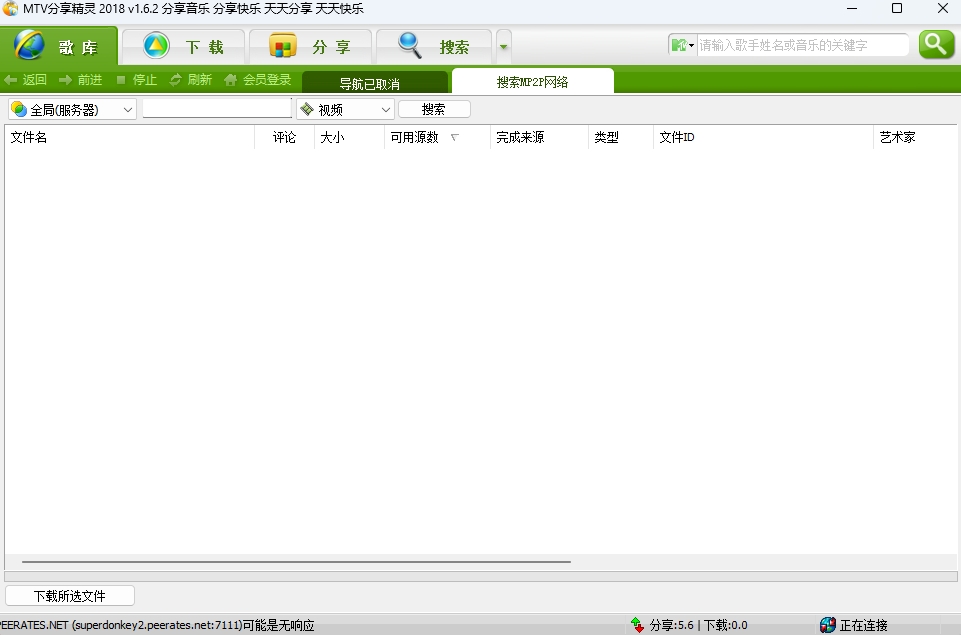Reload page with 刷新 button
Viewport: 961px width, 635px height.
point(191,80)
